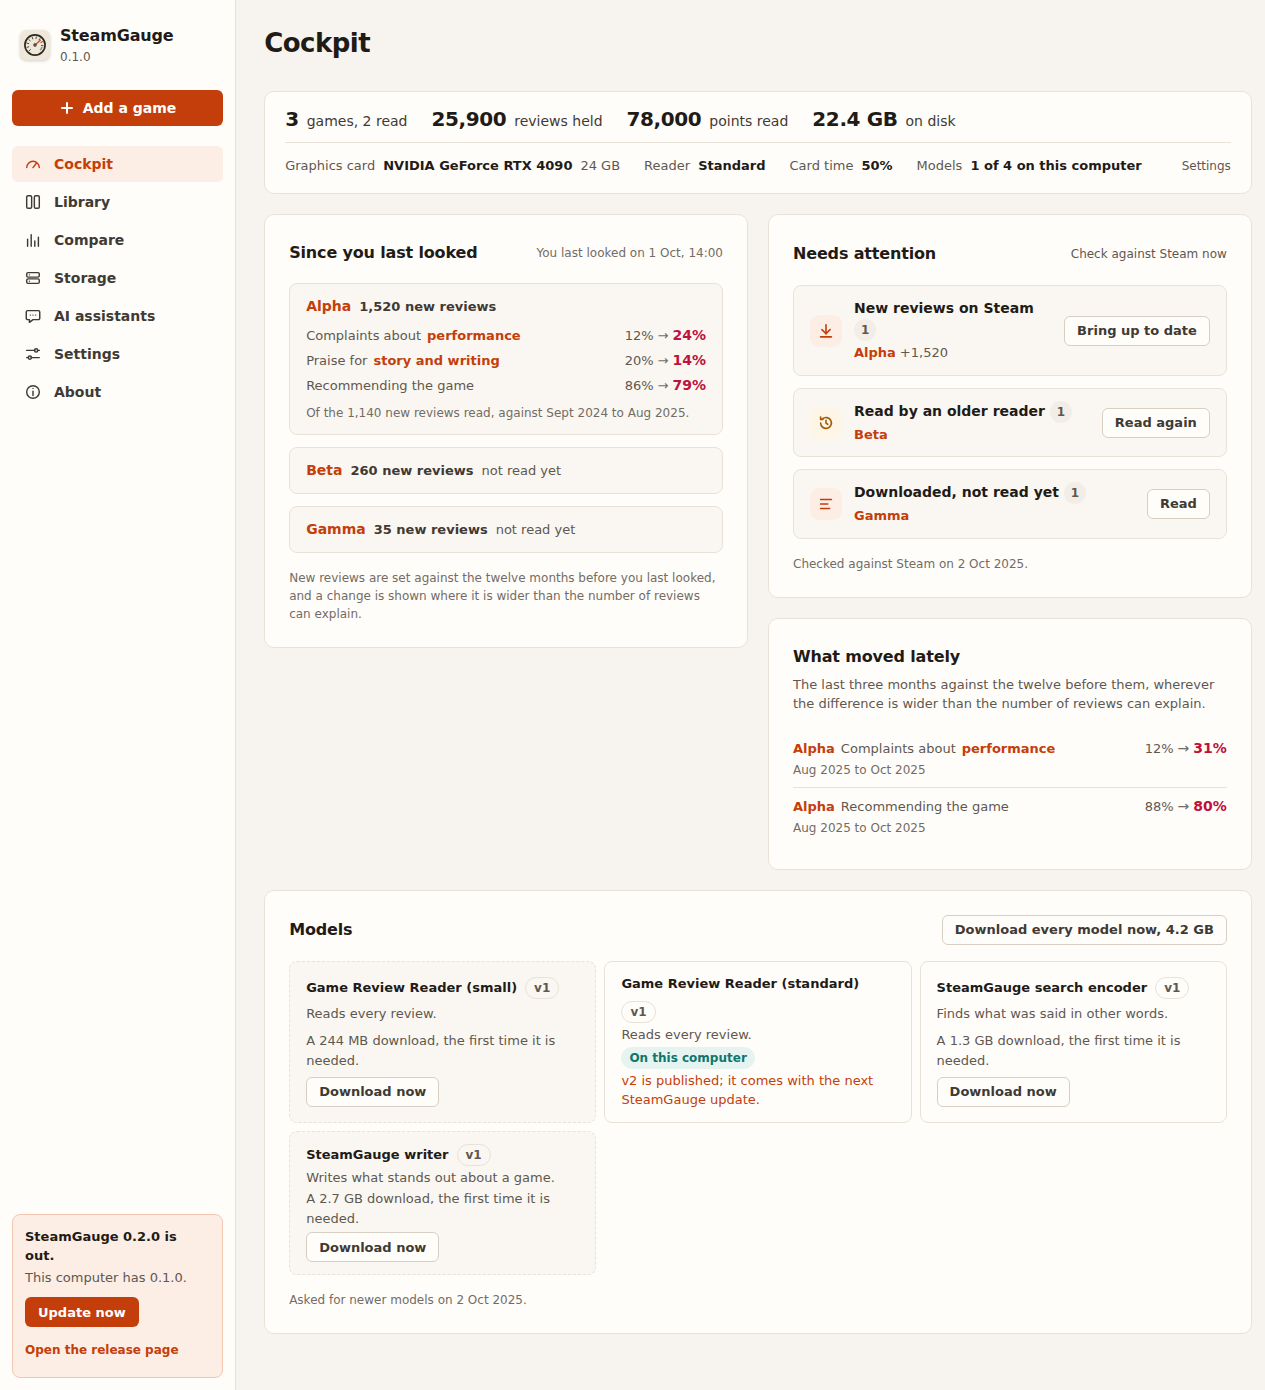Select AI assistants in the sidebar
1265x1390 pixels.
[117, 316]
